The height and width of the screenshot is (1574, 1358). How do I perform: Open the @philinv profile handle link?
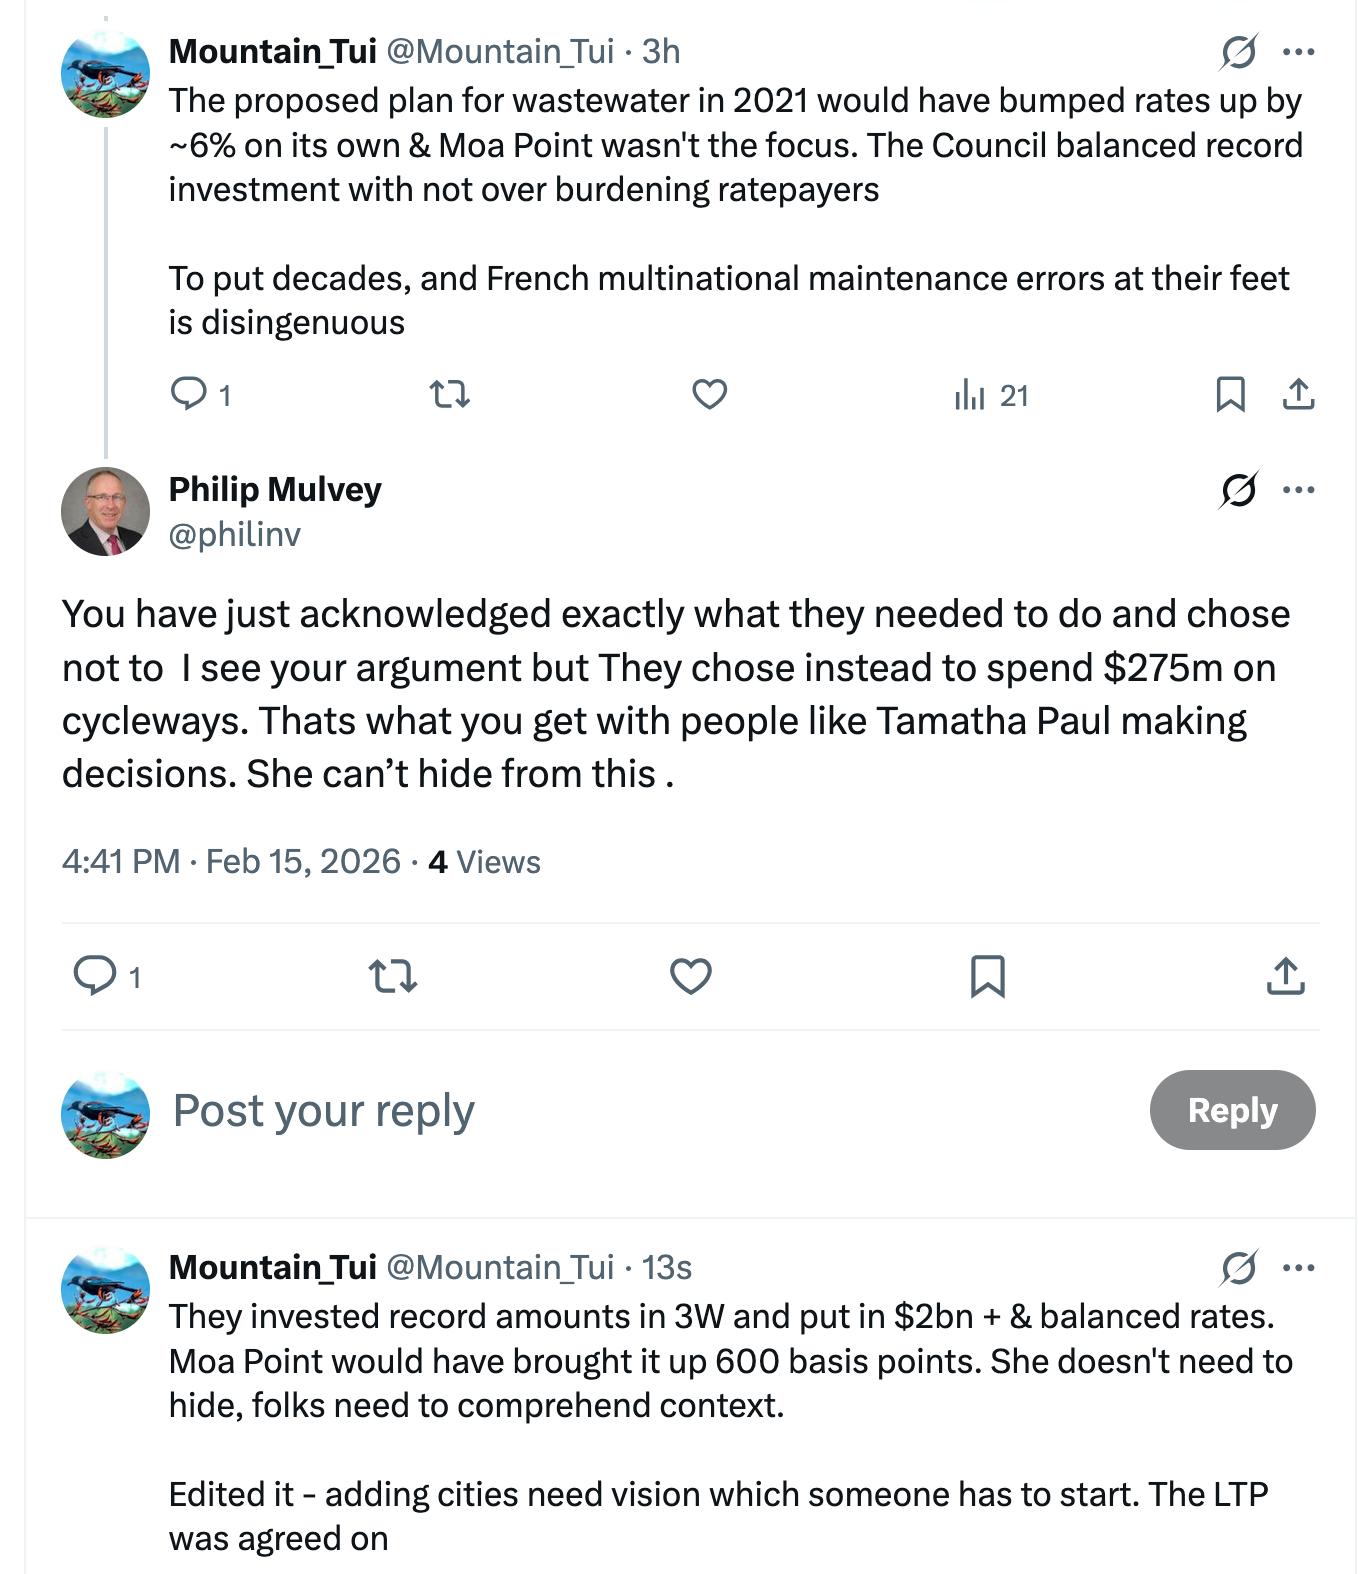point(234,535)
